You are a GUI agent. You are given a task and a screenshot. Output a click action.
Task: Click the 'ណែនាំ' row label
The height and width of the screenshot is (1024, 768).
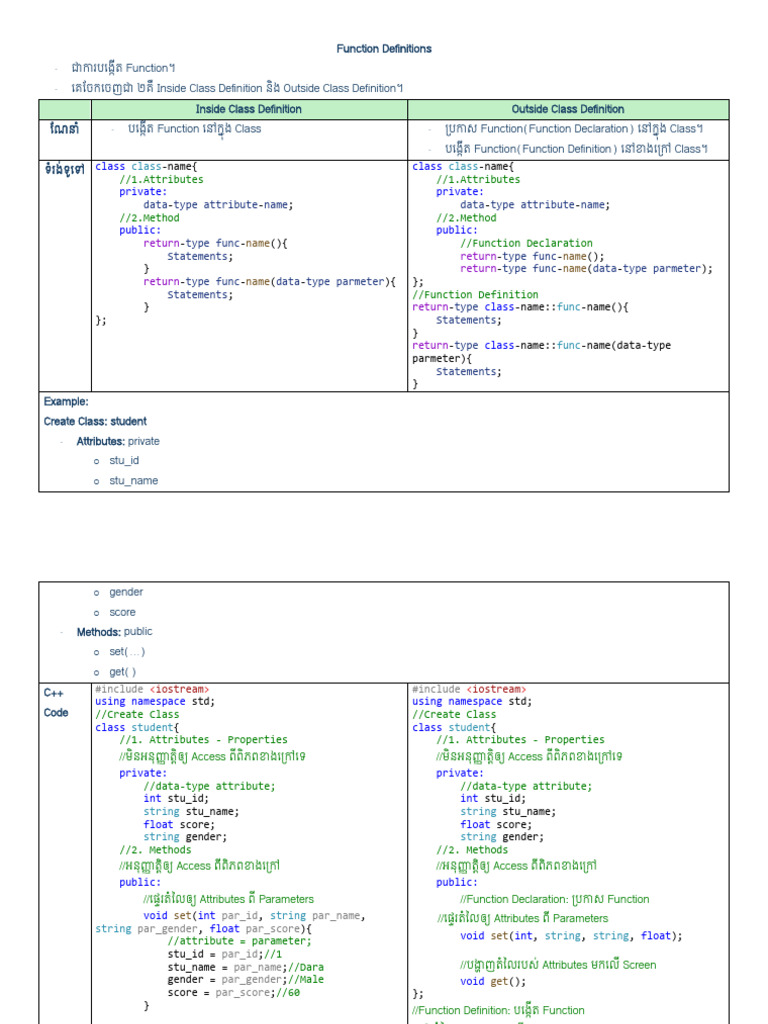65,129
